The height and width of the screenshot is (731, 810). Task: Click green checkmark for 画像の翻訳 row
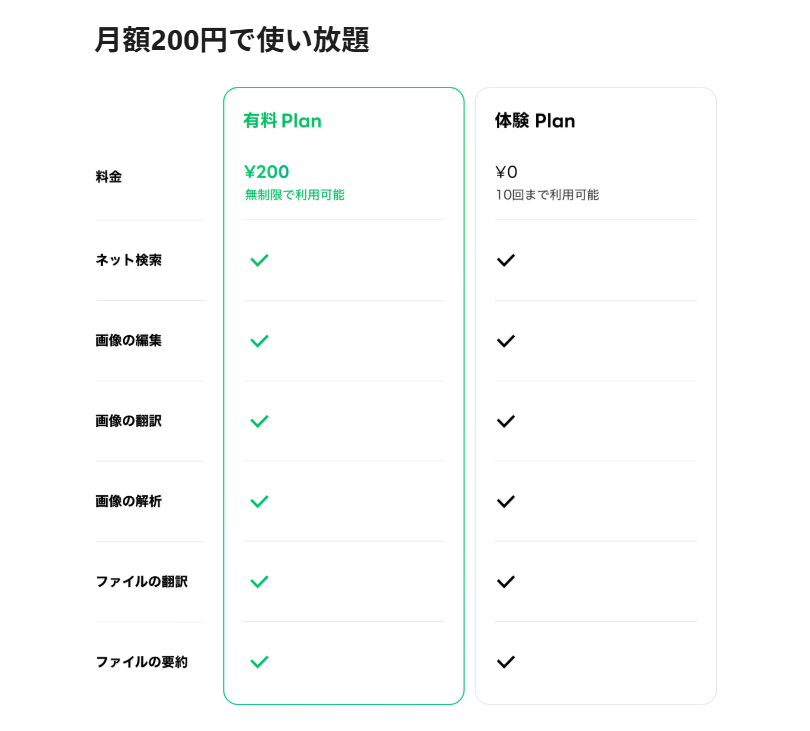(259, 421)
